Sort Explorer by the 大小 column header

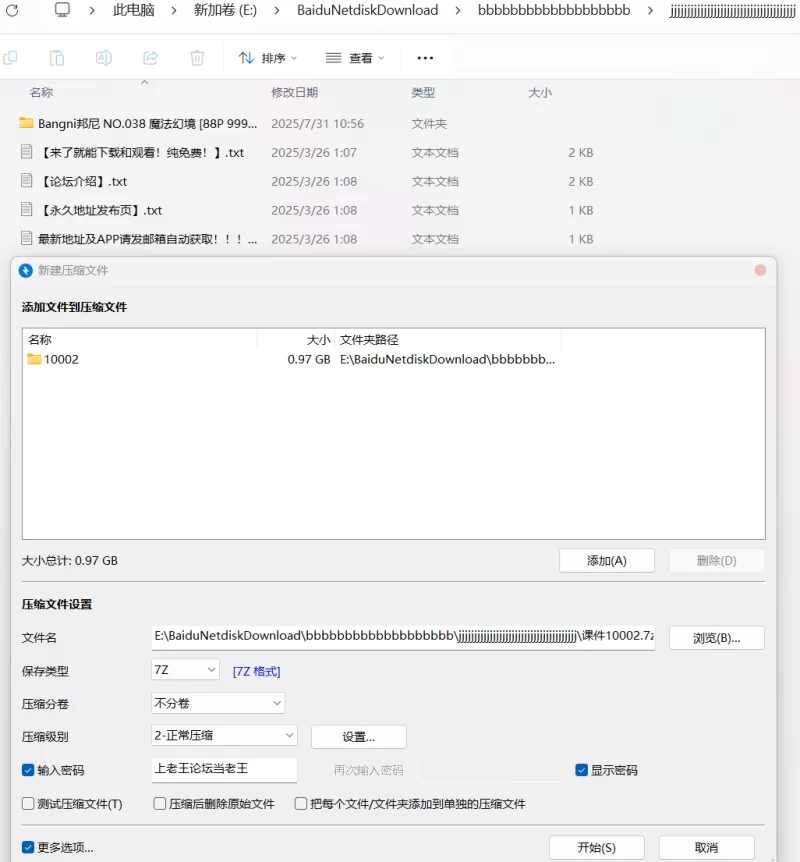pyautogui.click(x=540, y=92)
